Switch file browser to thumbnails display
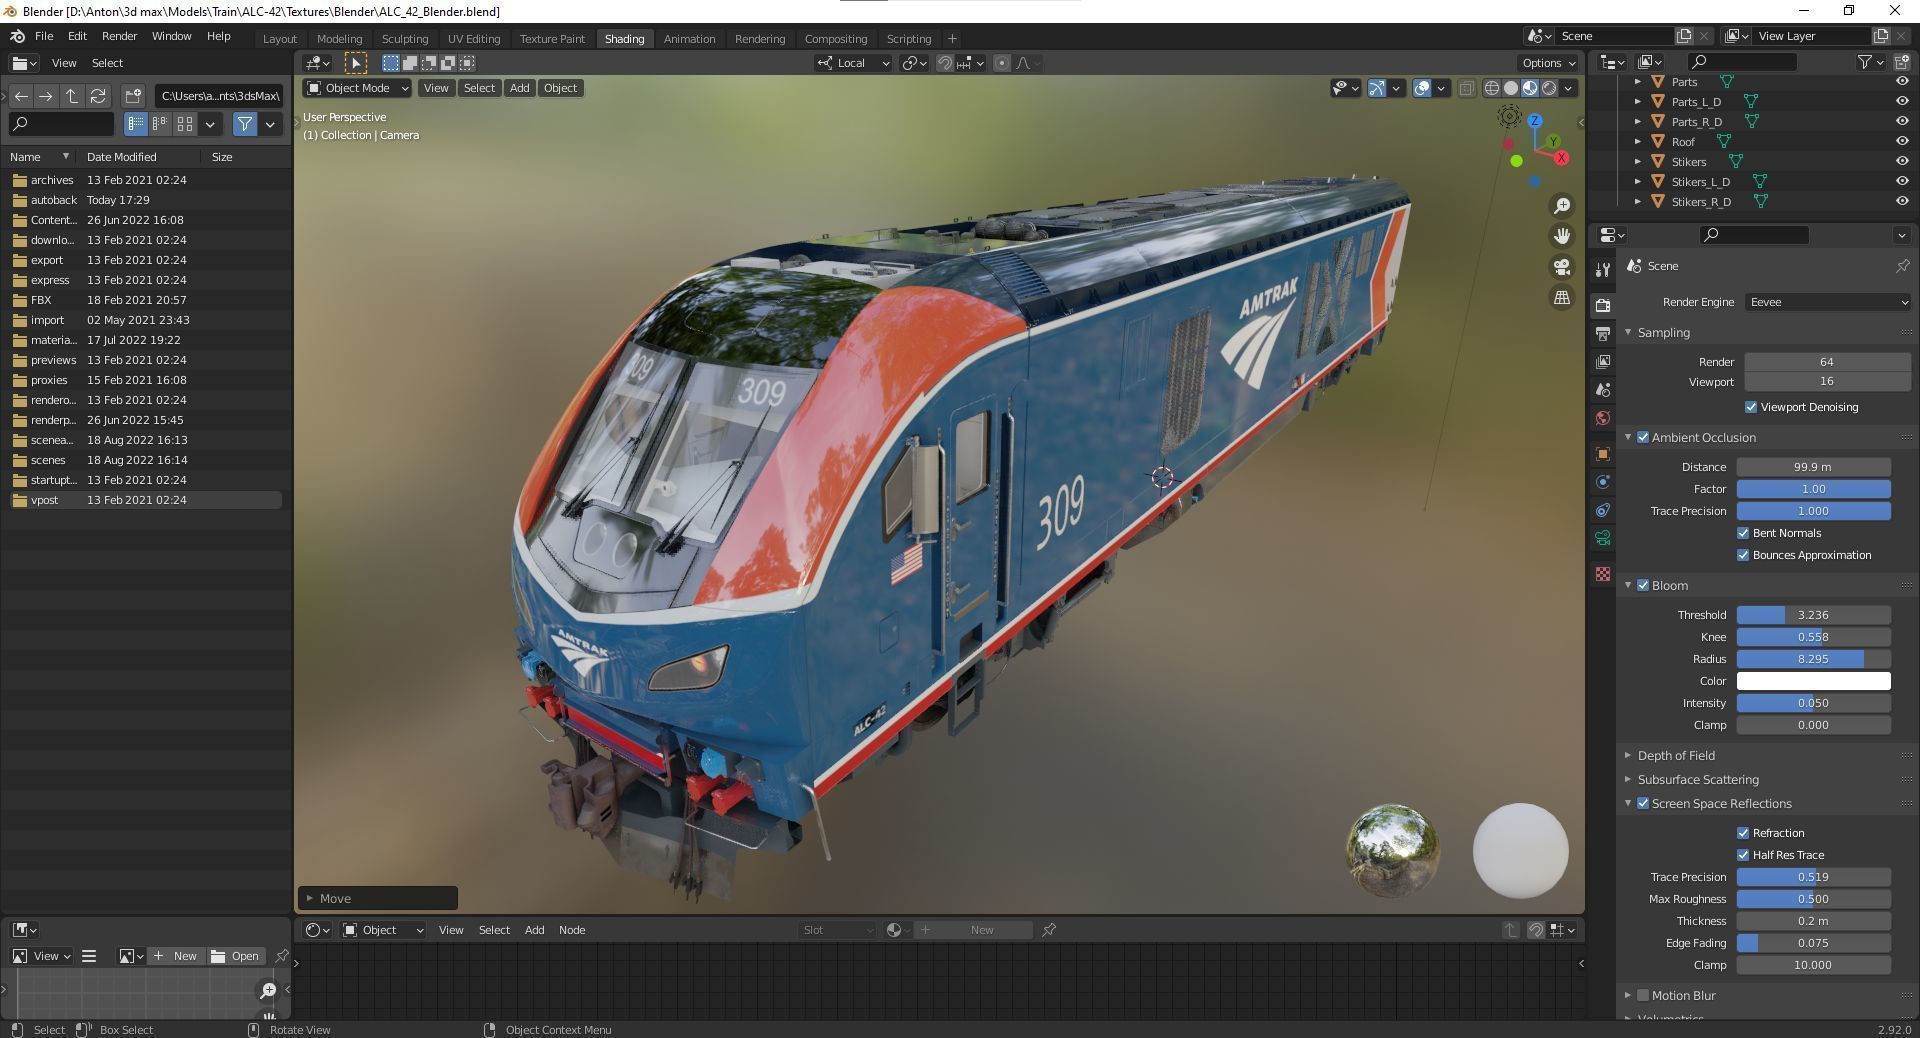The image size is (1920, 1038). (x=185, y=124)
